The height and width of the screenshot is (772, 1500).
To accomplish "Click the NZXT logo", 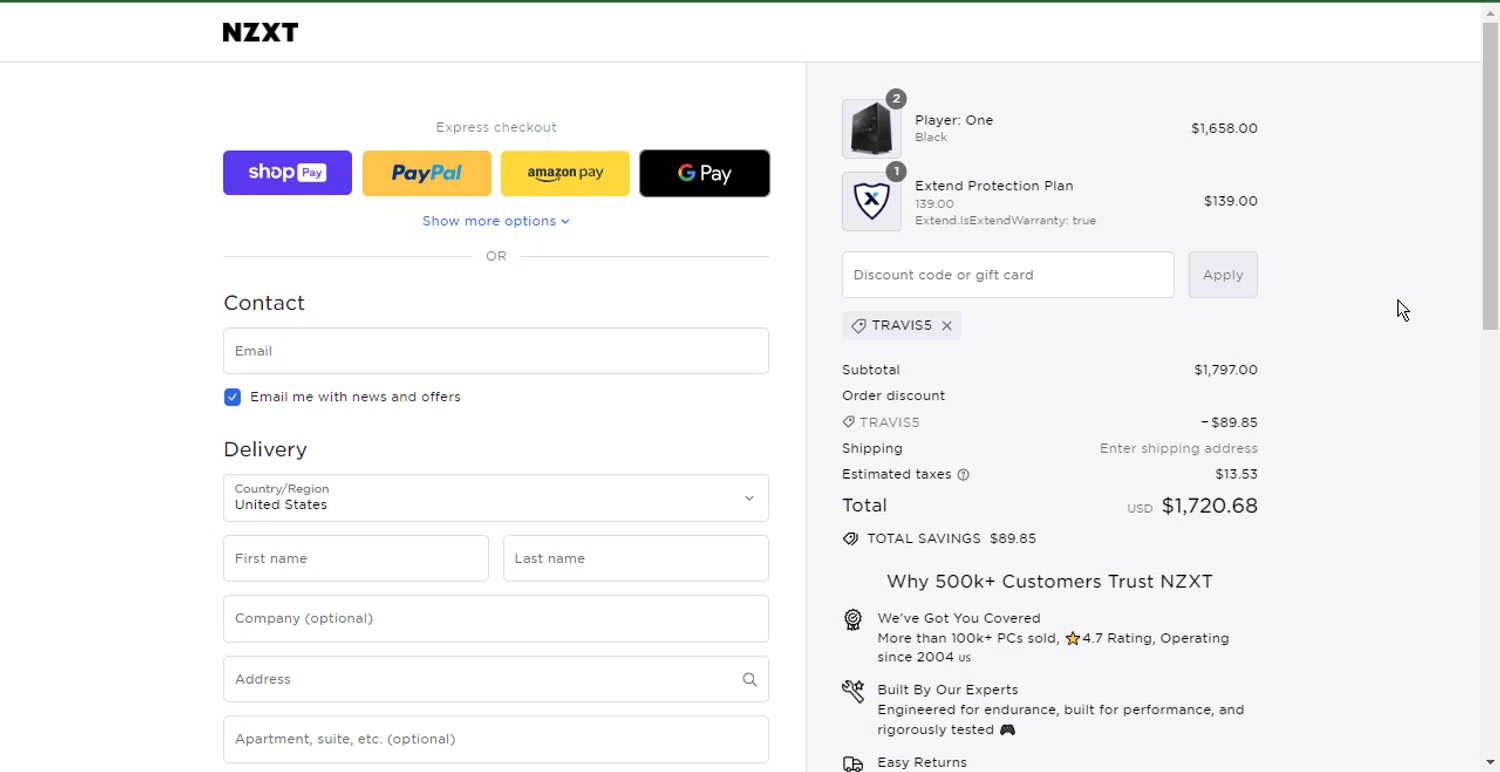I will (x=260, y=32).
